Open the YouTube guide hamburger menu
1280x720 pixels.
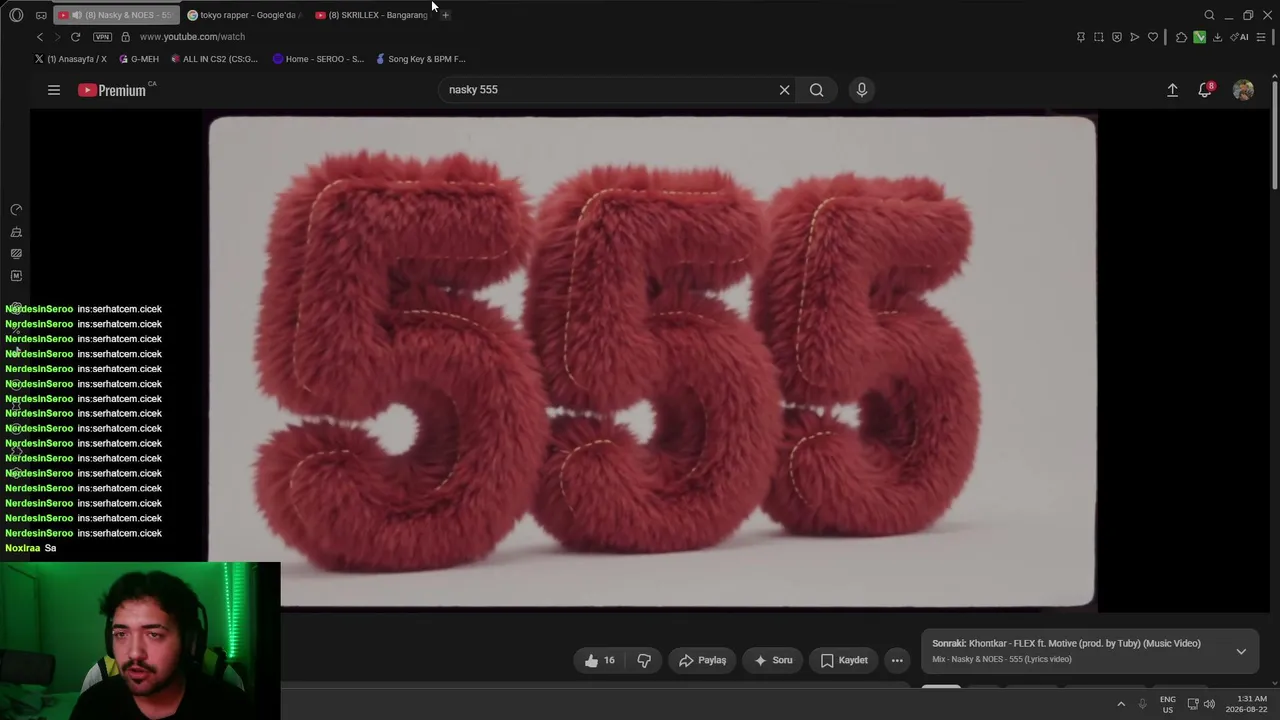[54, 90]
